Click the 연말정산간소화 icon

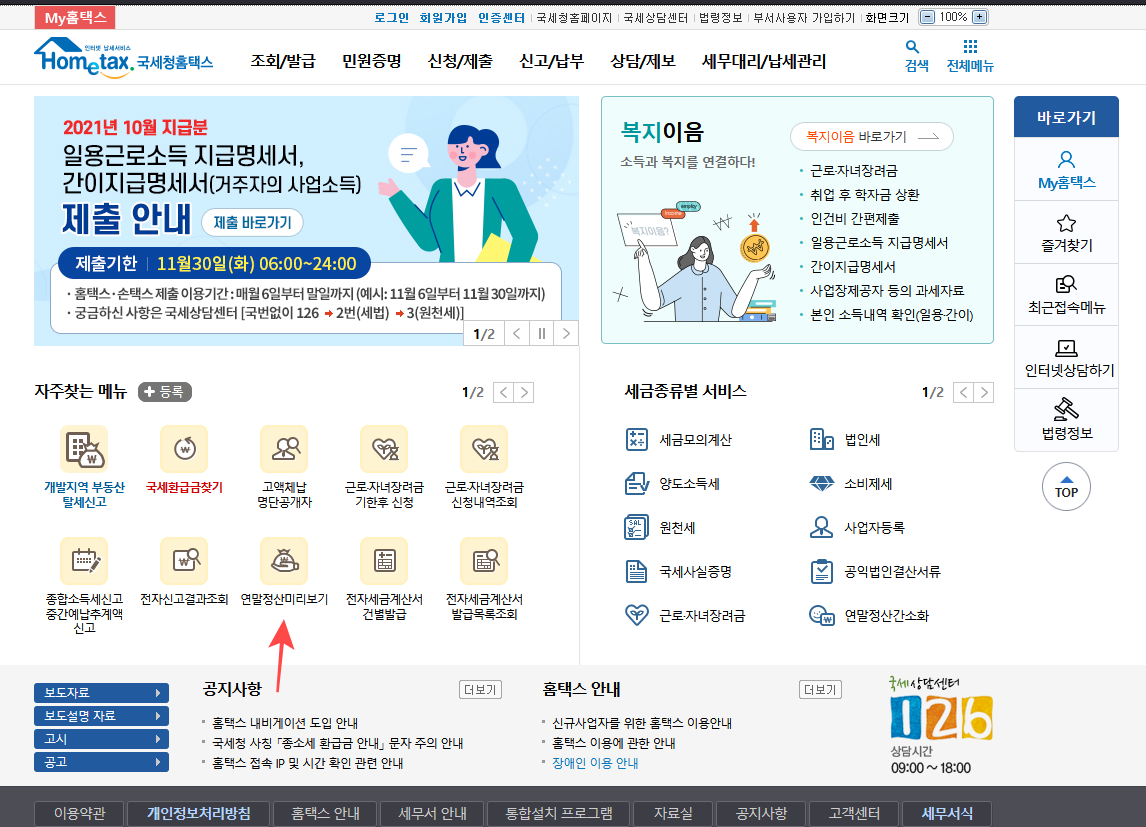[821, 615]
